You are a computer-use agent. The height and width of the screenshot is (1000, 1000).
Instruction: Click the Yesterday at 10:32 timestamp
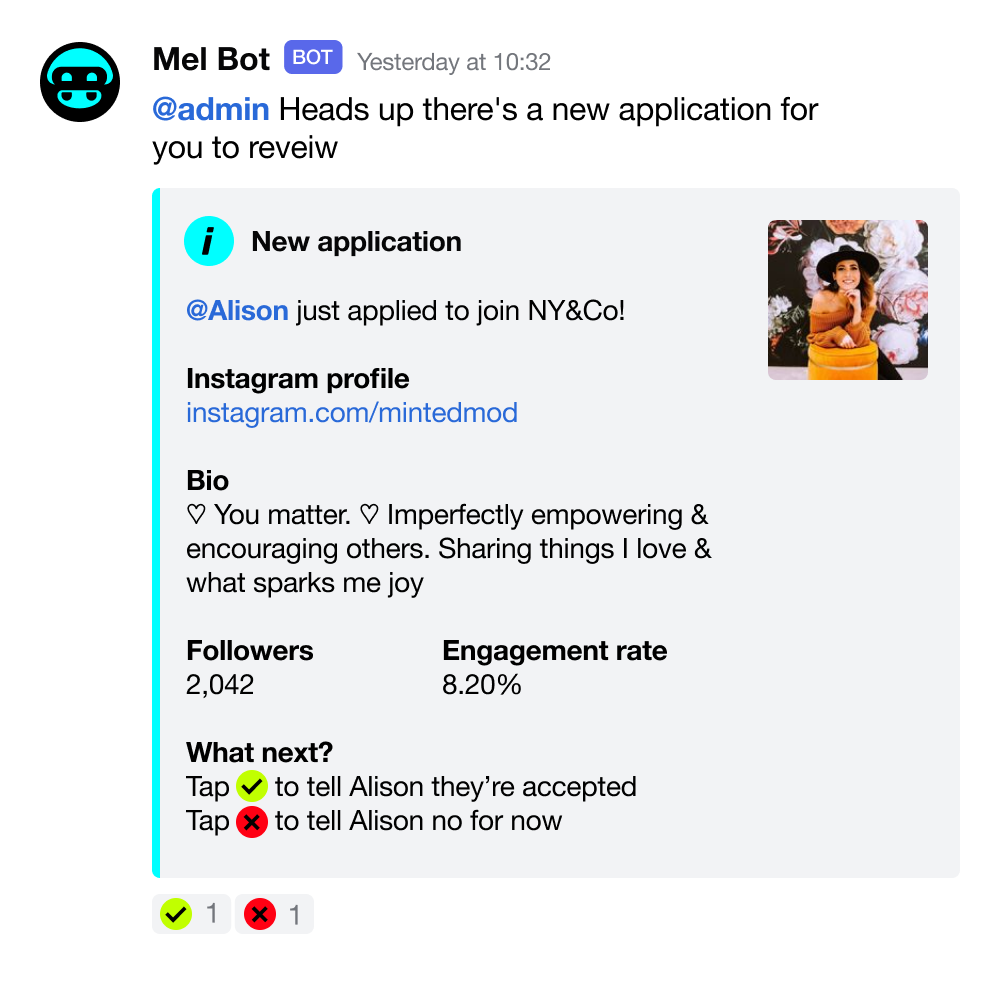pyautogui.click(x=453, y=62)
